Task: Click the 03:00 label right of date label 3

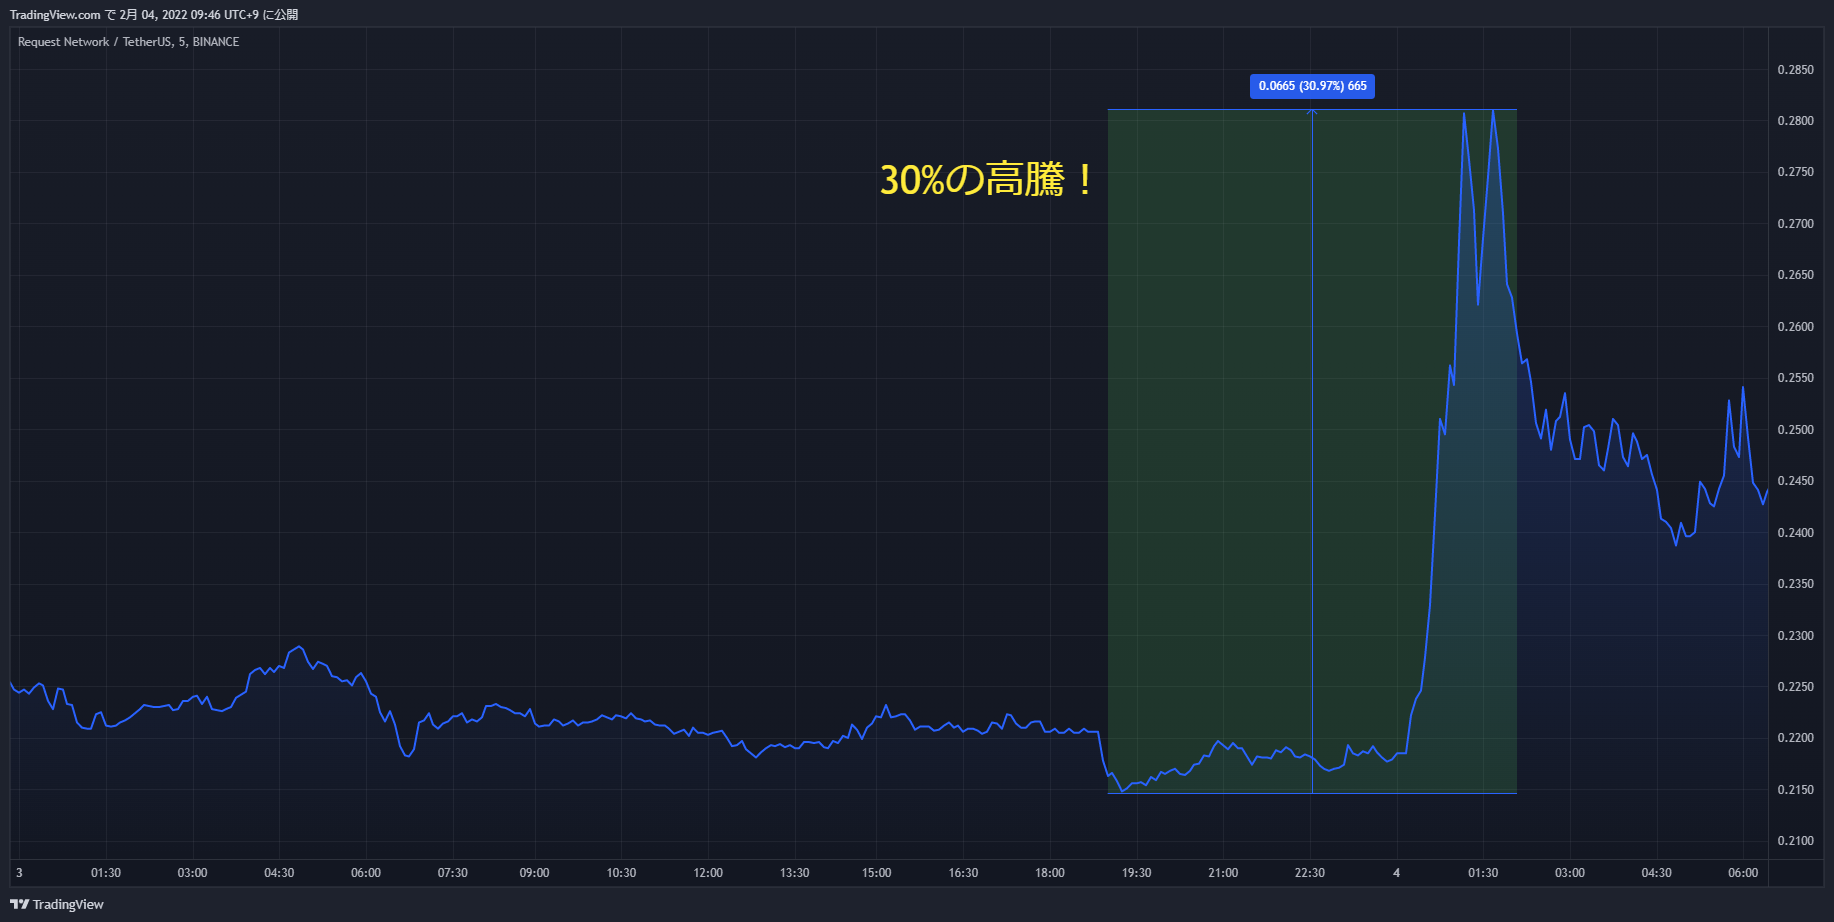Action: click(x=193, y=873)
